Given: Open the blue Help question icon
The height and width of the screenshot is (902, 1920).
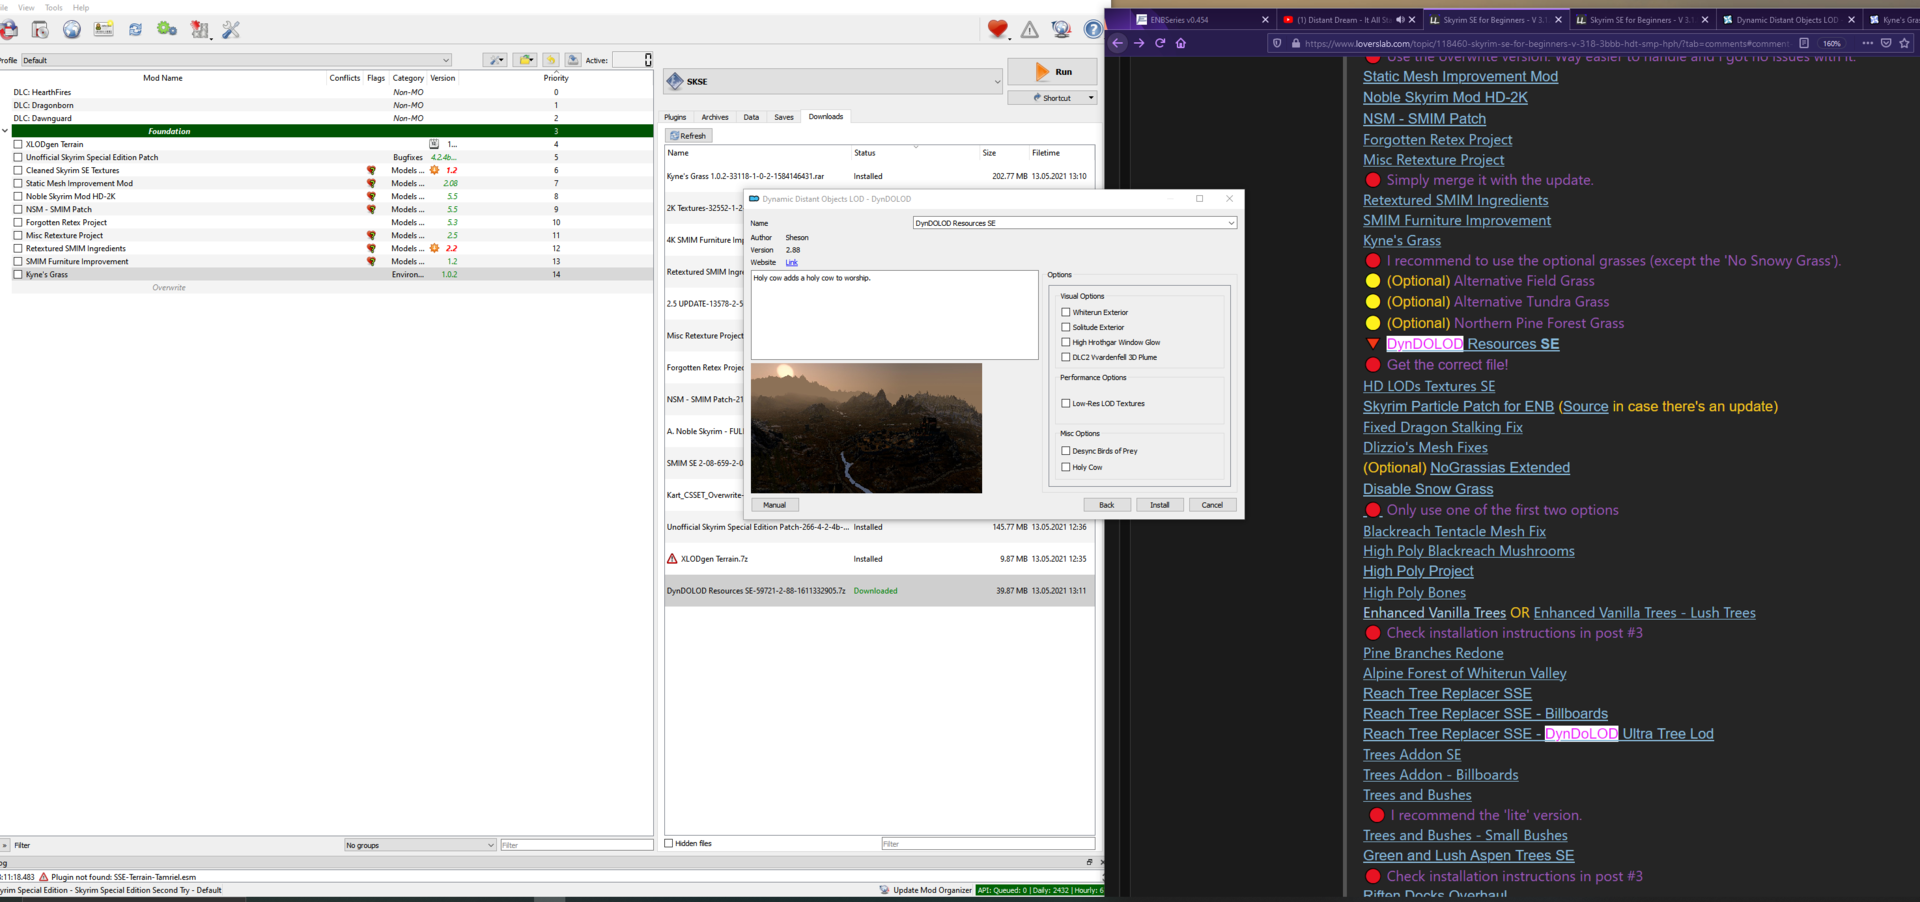Looking at the screenshot, I should [1093, 30].
